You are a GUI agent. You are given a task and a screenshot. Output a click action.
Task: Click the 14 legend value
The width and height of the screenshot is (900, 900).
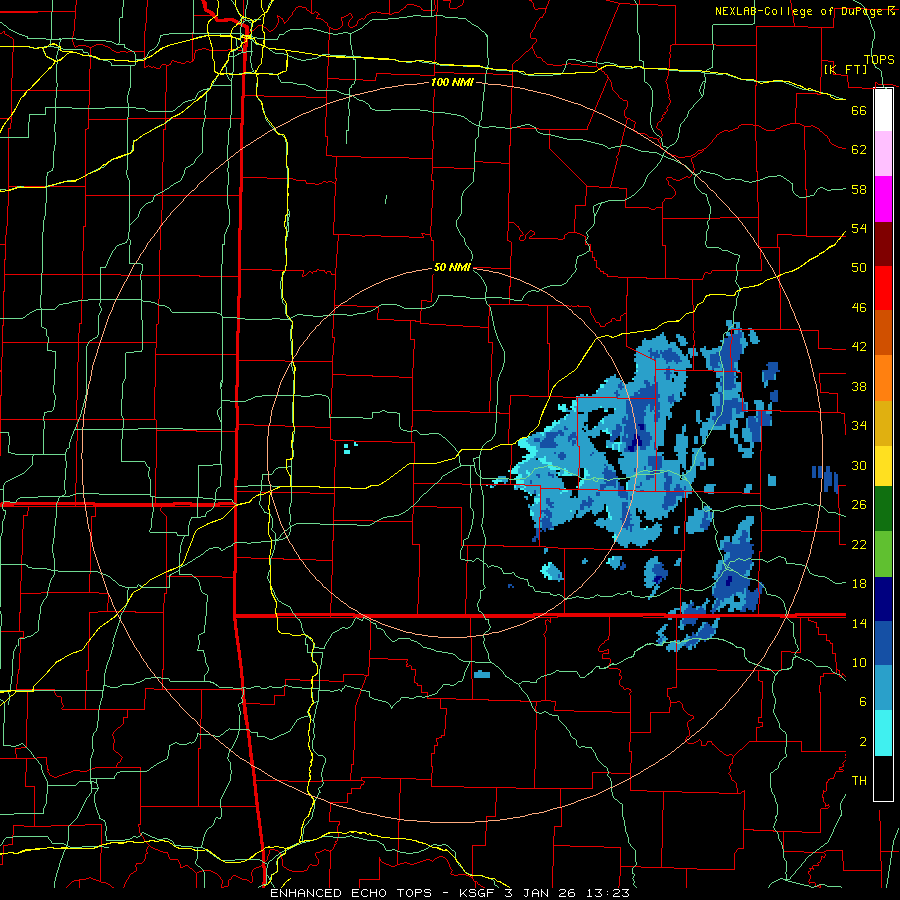click(859, 623)
